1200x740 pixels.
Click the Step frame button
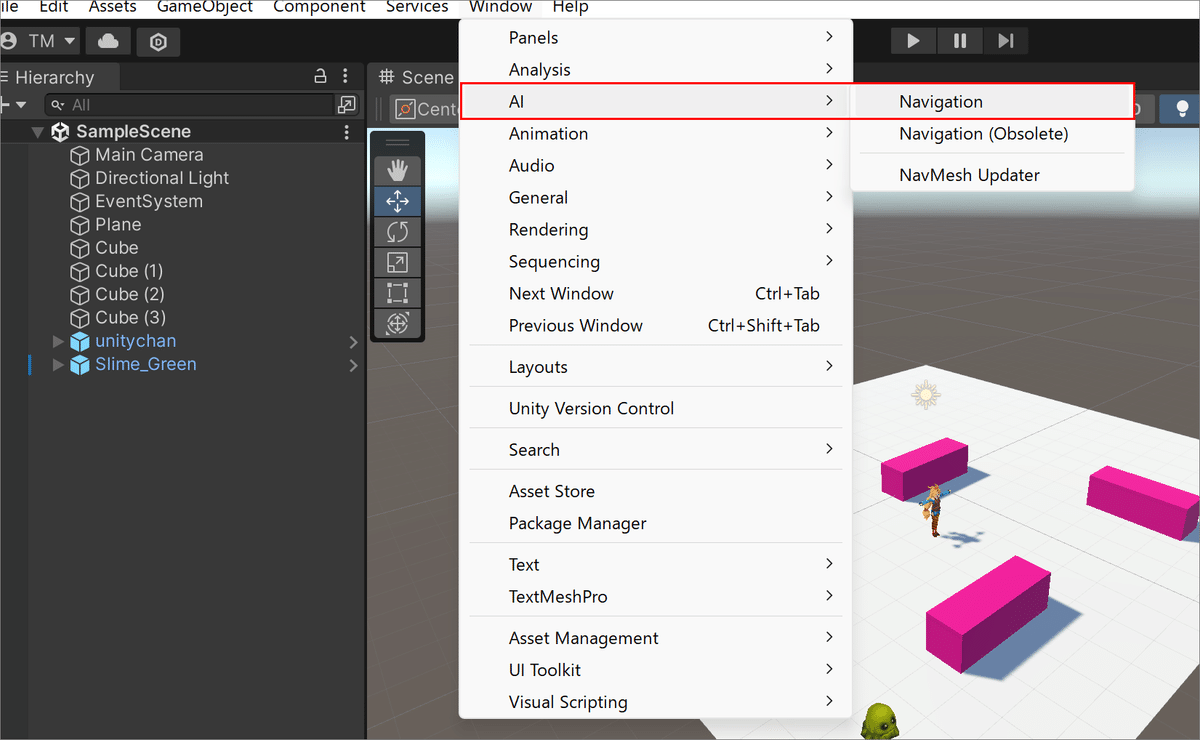1005,41
